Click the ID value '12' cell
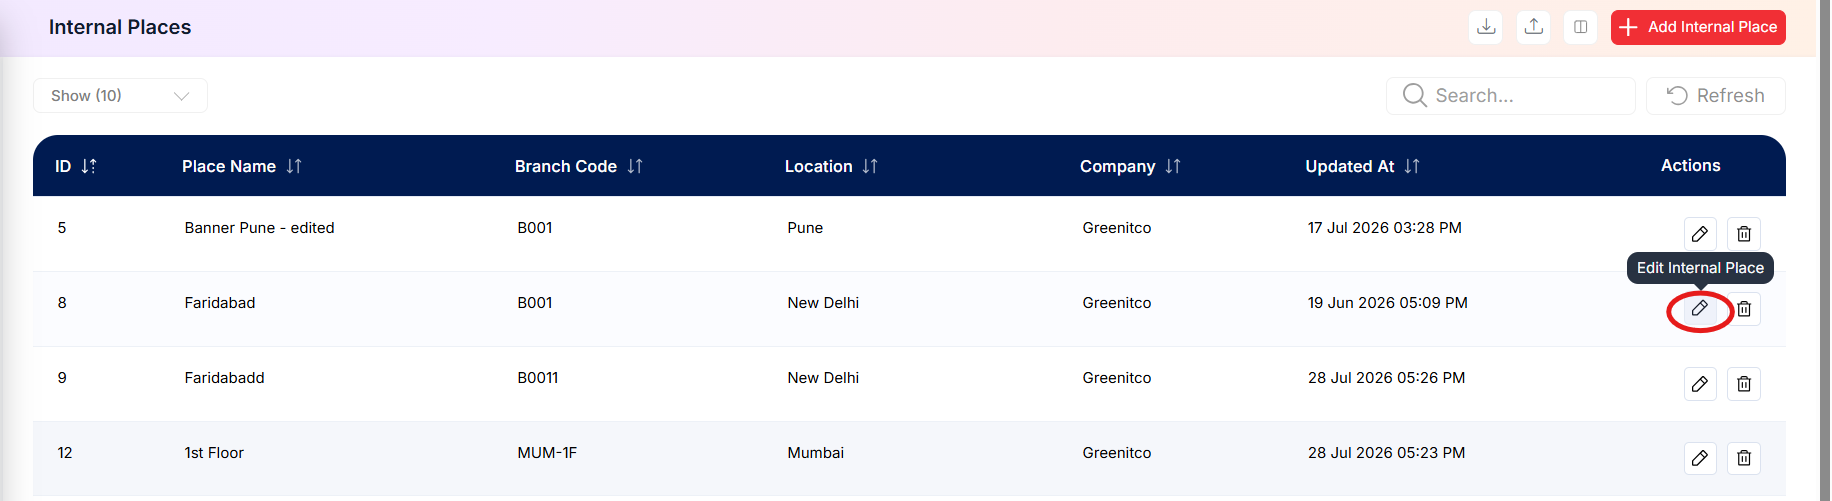The width and height of the screenshot is (1832, 501). point(65,453)
